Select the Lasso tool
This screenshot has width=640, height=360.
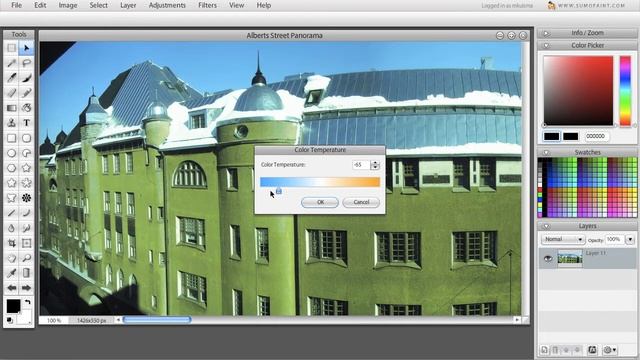coord(27,63)
